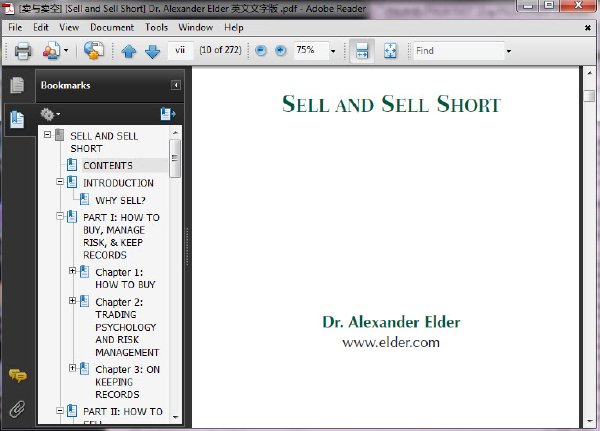Show the Pages thumbnails panel icon
This screenshot has height=431, width=600.
[x=17, y=85]
